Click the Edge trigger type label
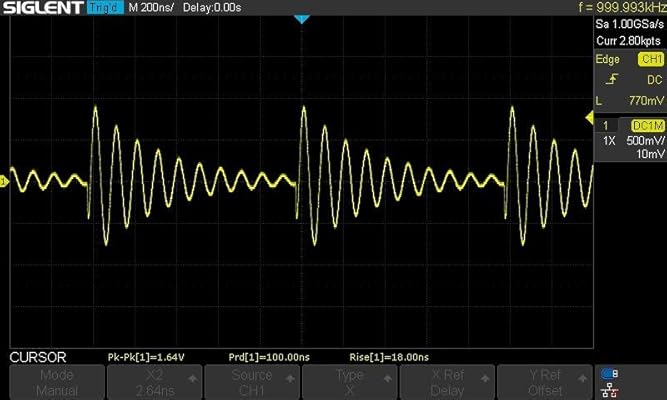This screenshot has height=400, width=667. click(607, 59)
